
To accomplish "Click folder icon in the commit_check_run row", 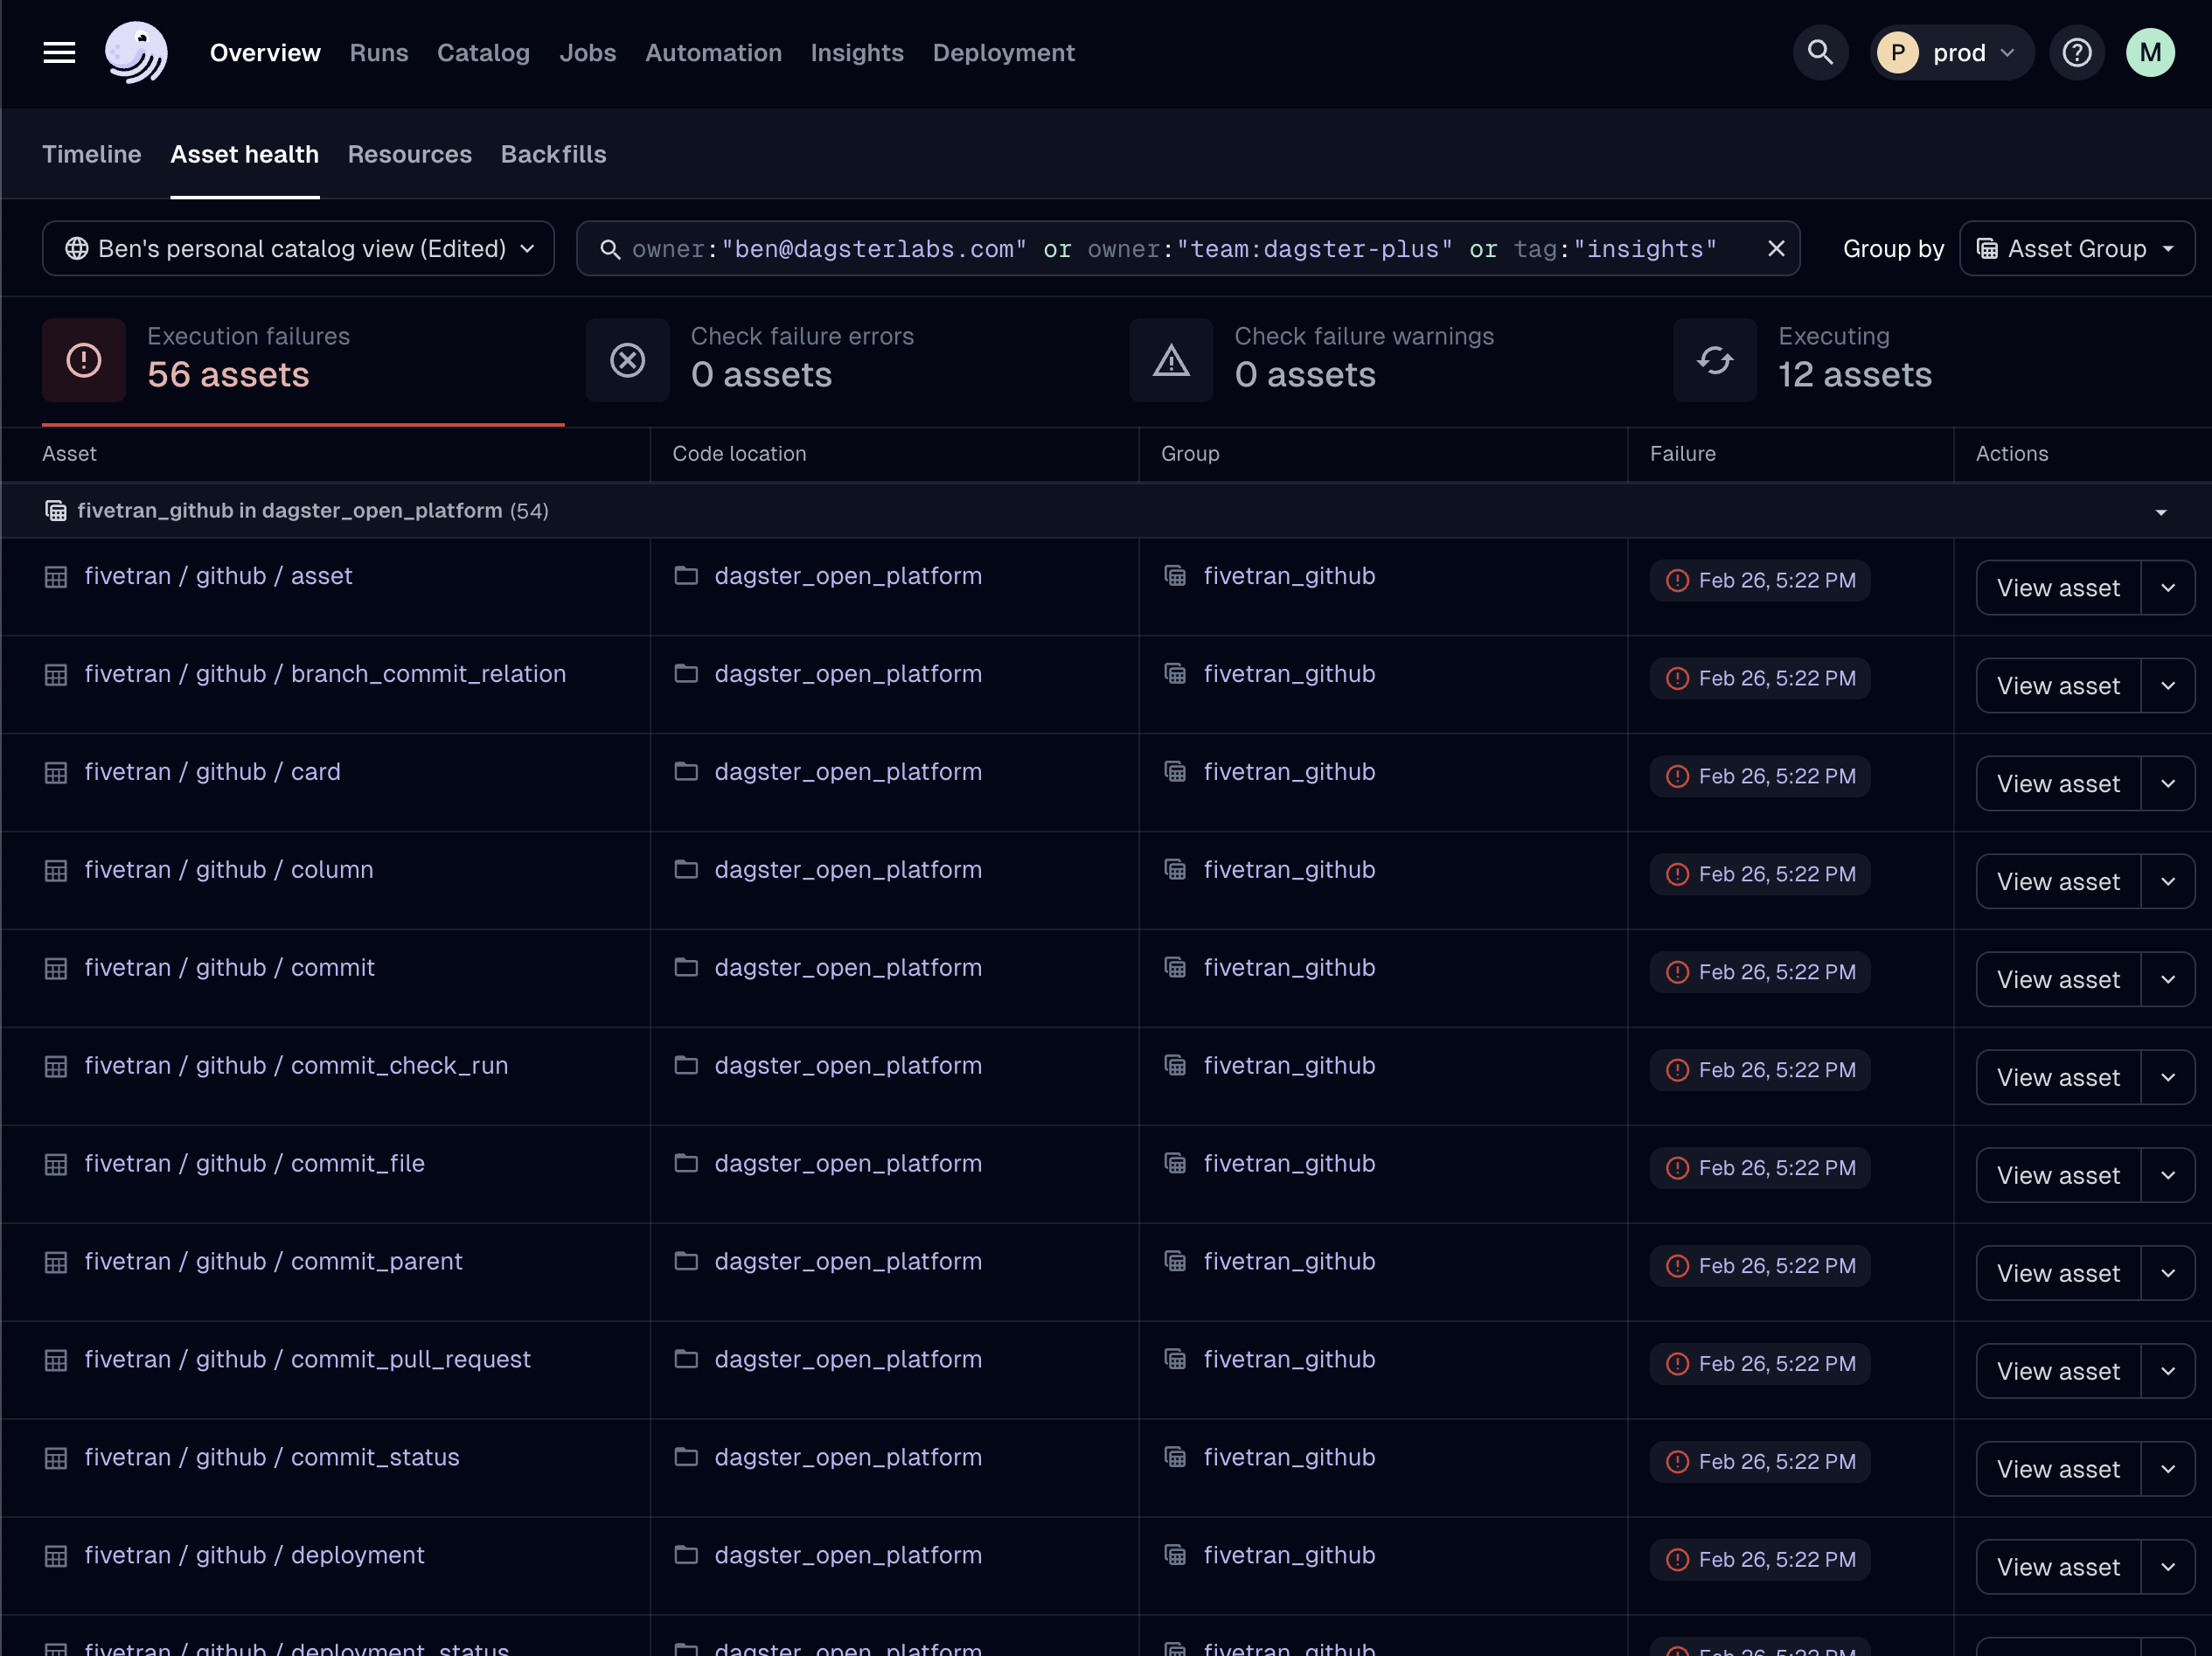I will coord(686,1066).
